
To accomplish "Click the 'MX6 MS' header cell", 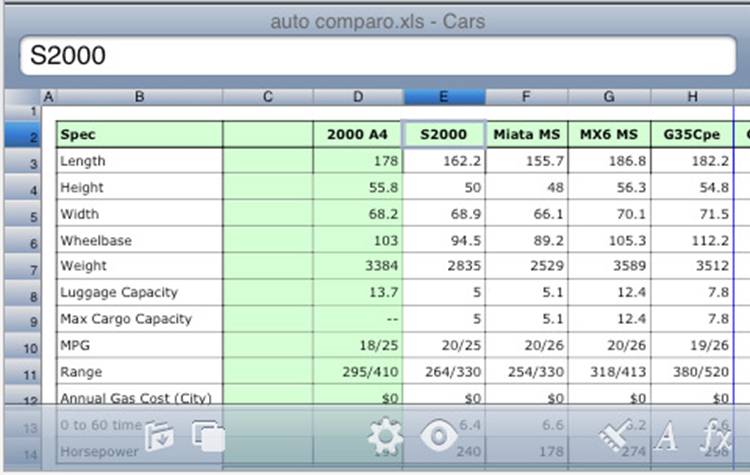I will (609, 134).
